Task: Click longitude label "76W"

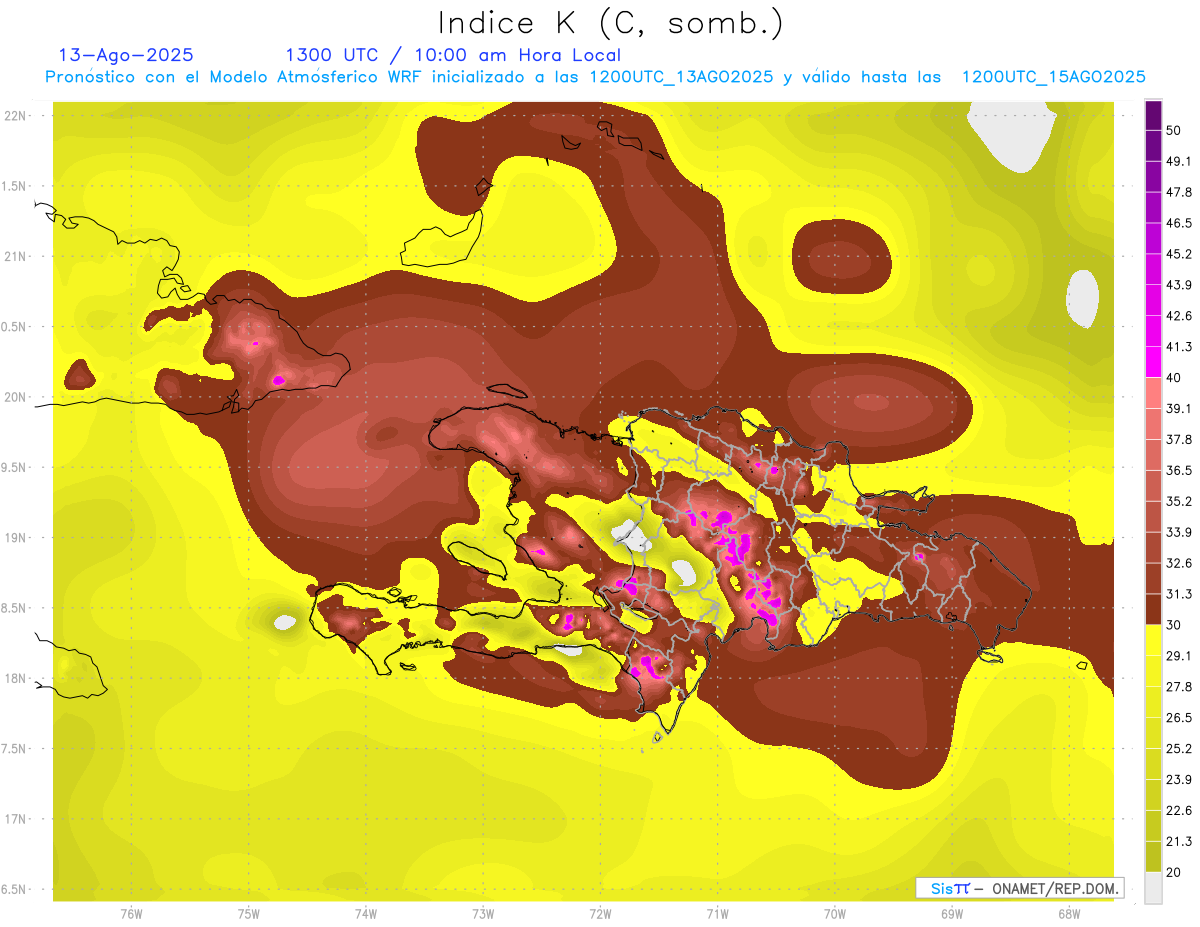Action: coord(131,913)
